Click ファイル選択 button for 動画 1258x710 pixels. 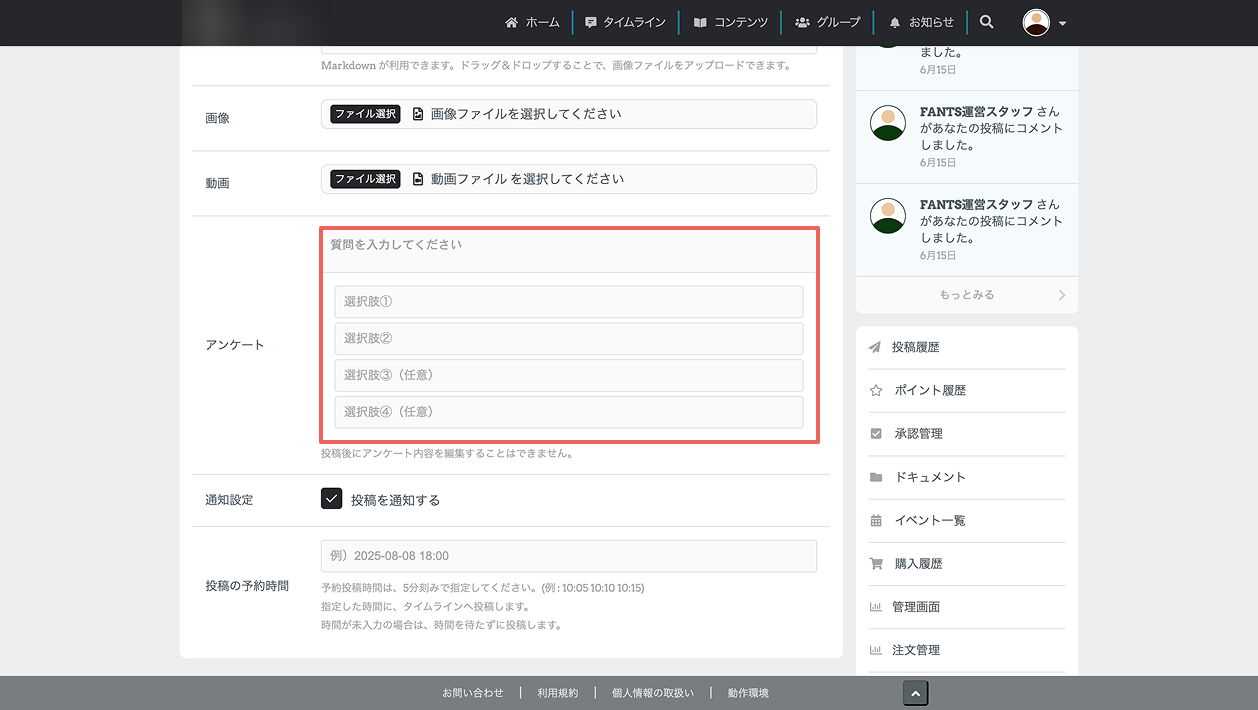click(x=365, y=179)
